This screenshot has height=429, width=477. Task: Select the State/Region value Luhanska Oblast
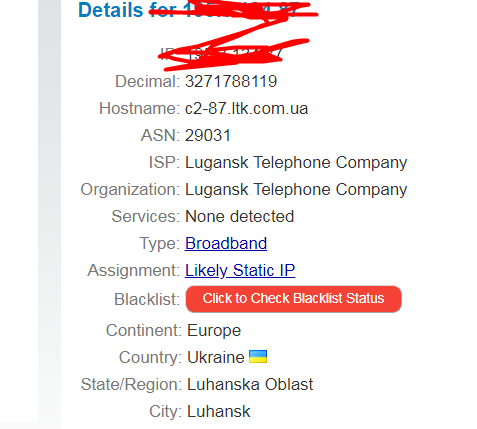(x=250, y=384)
